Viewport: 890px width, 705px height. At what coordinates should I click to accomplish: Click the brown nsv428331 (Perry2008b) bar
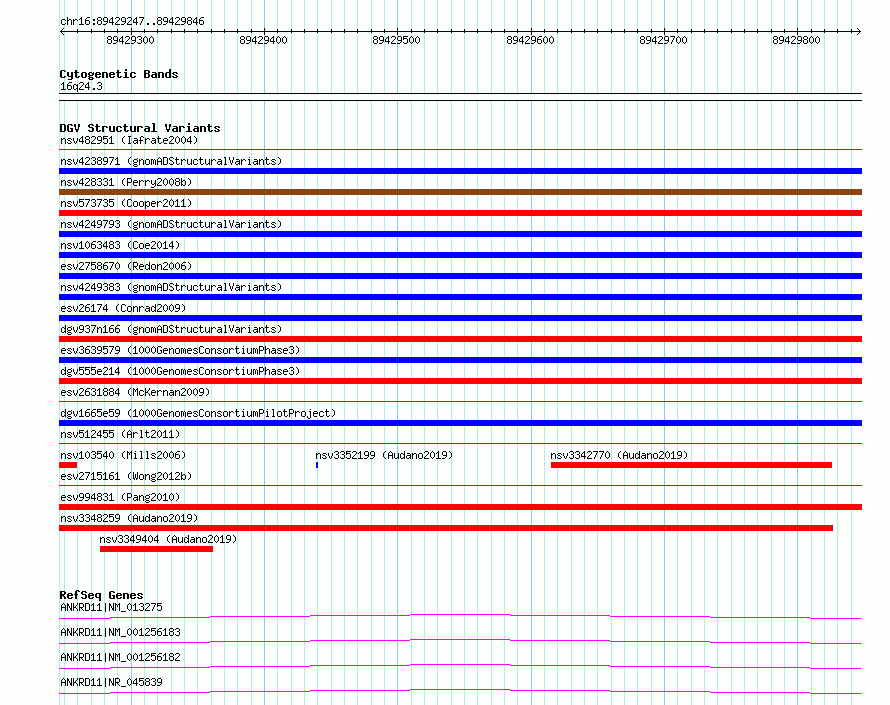coord(460,192)
